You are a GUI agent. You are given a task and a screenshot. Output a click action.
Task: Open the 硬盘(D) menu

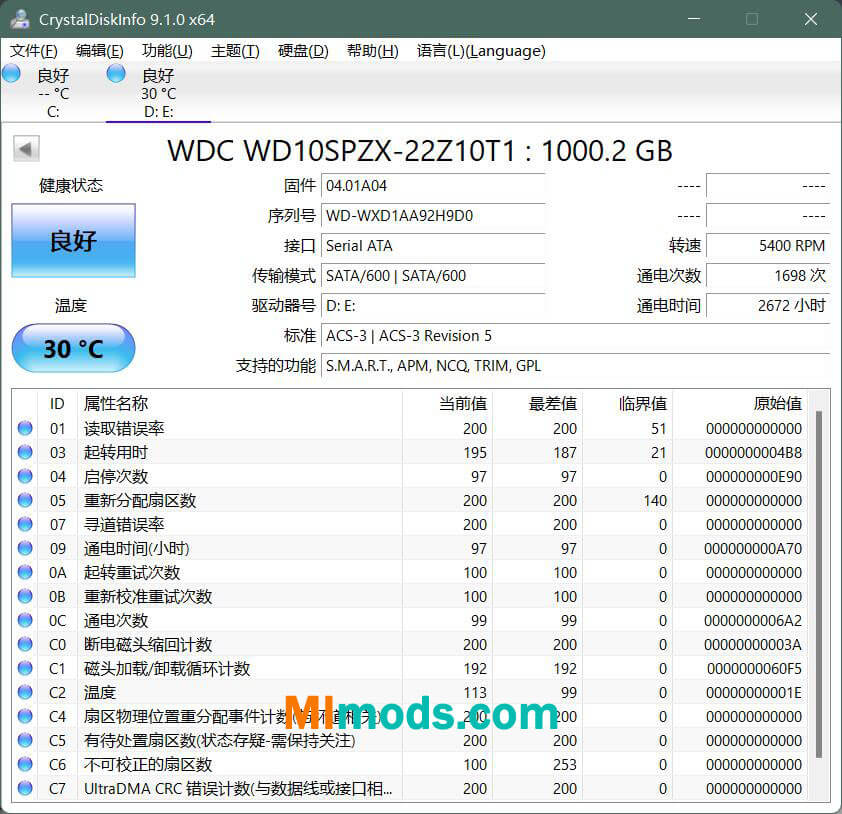[x=303, y=51]
